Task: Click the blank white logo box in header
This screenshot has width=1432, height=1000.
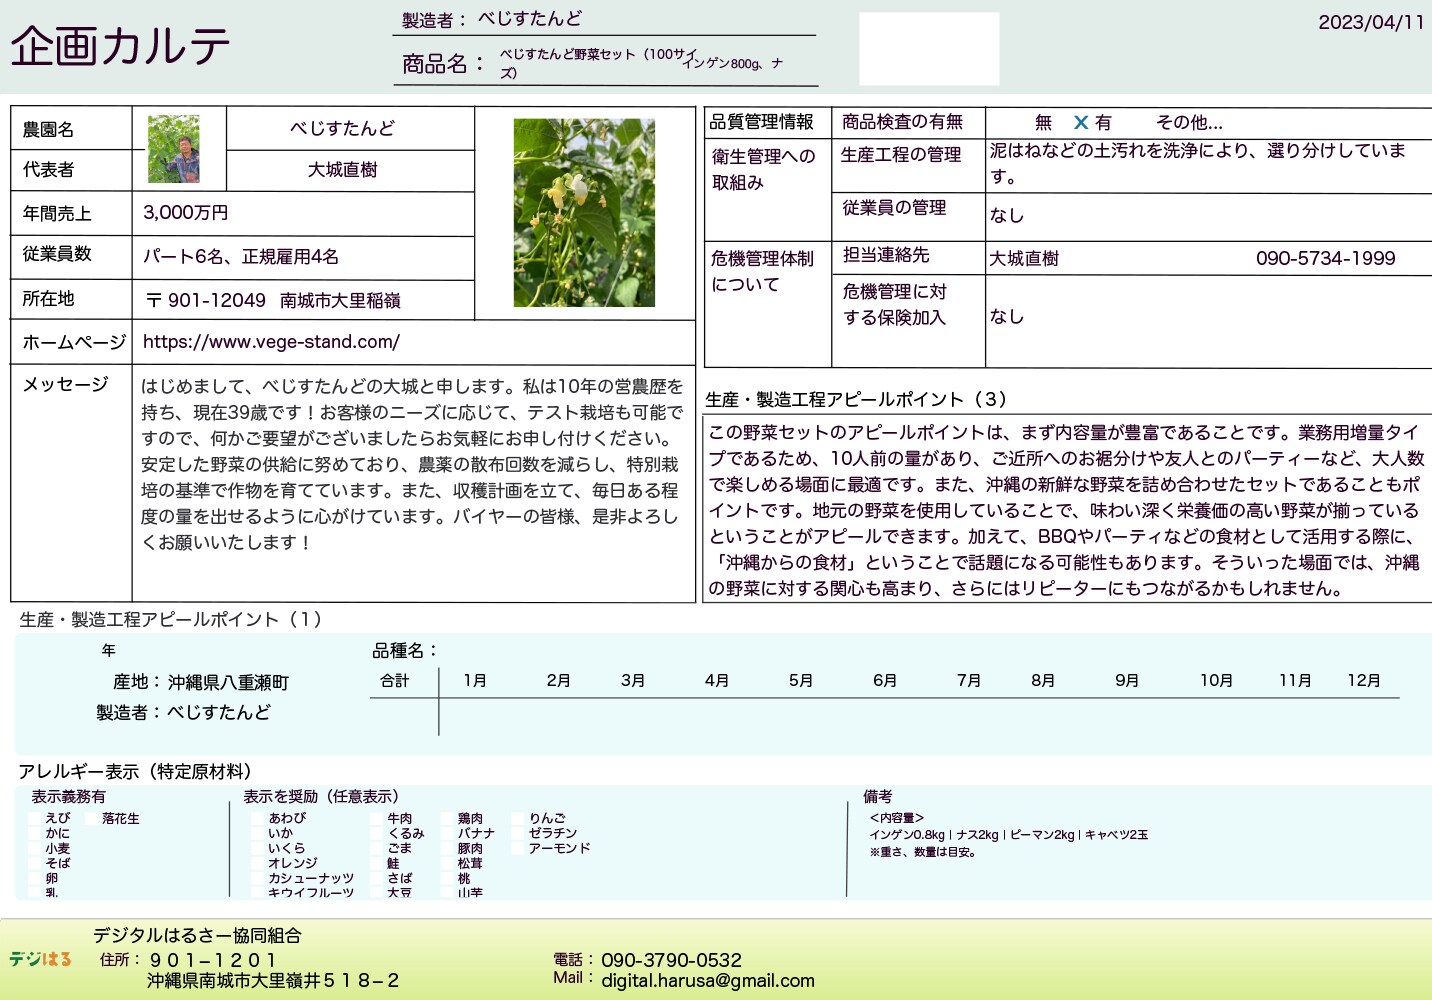Action: pos(929,49)
